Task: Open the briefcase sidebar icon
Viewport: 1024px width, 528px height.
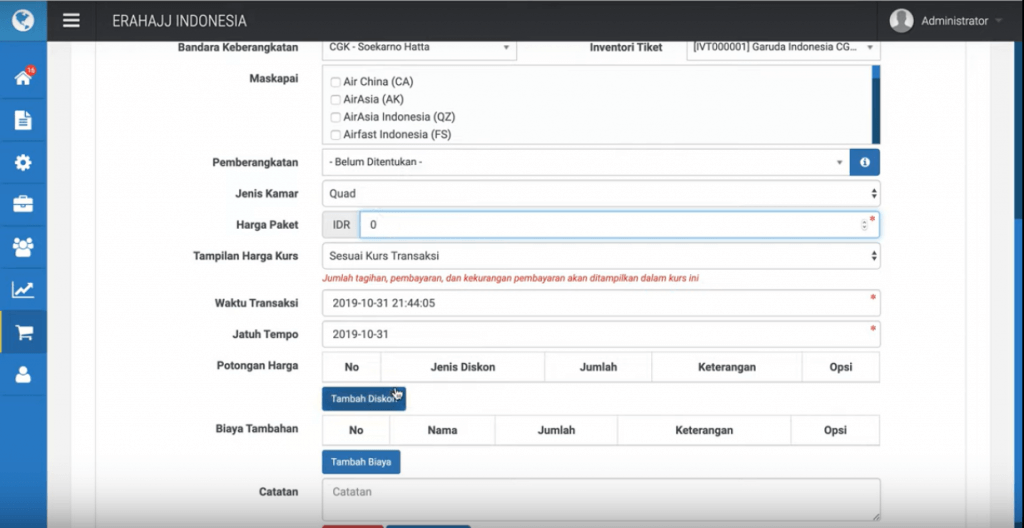Action: (23, 205)
